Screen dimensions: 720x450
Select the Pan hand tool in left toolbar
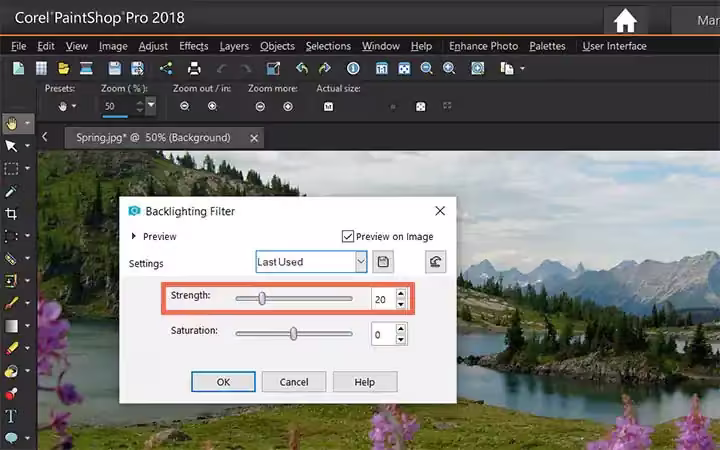[x=11, y=124]
